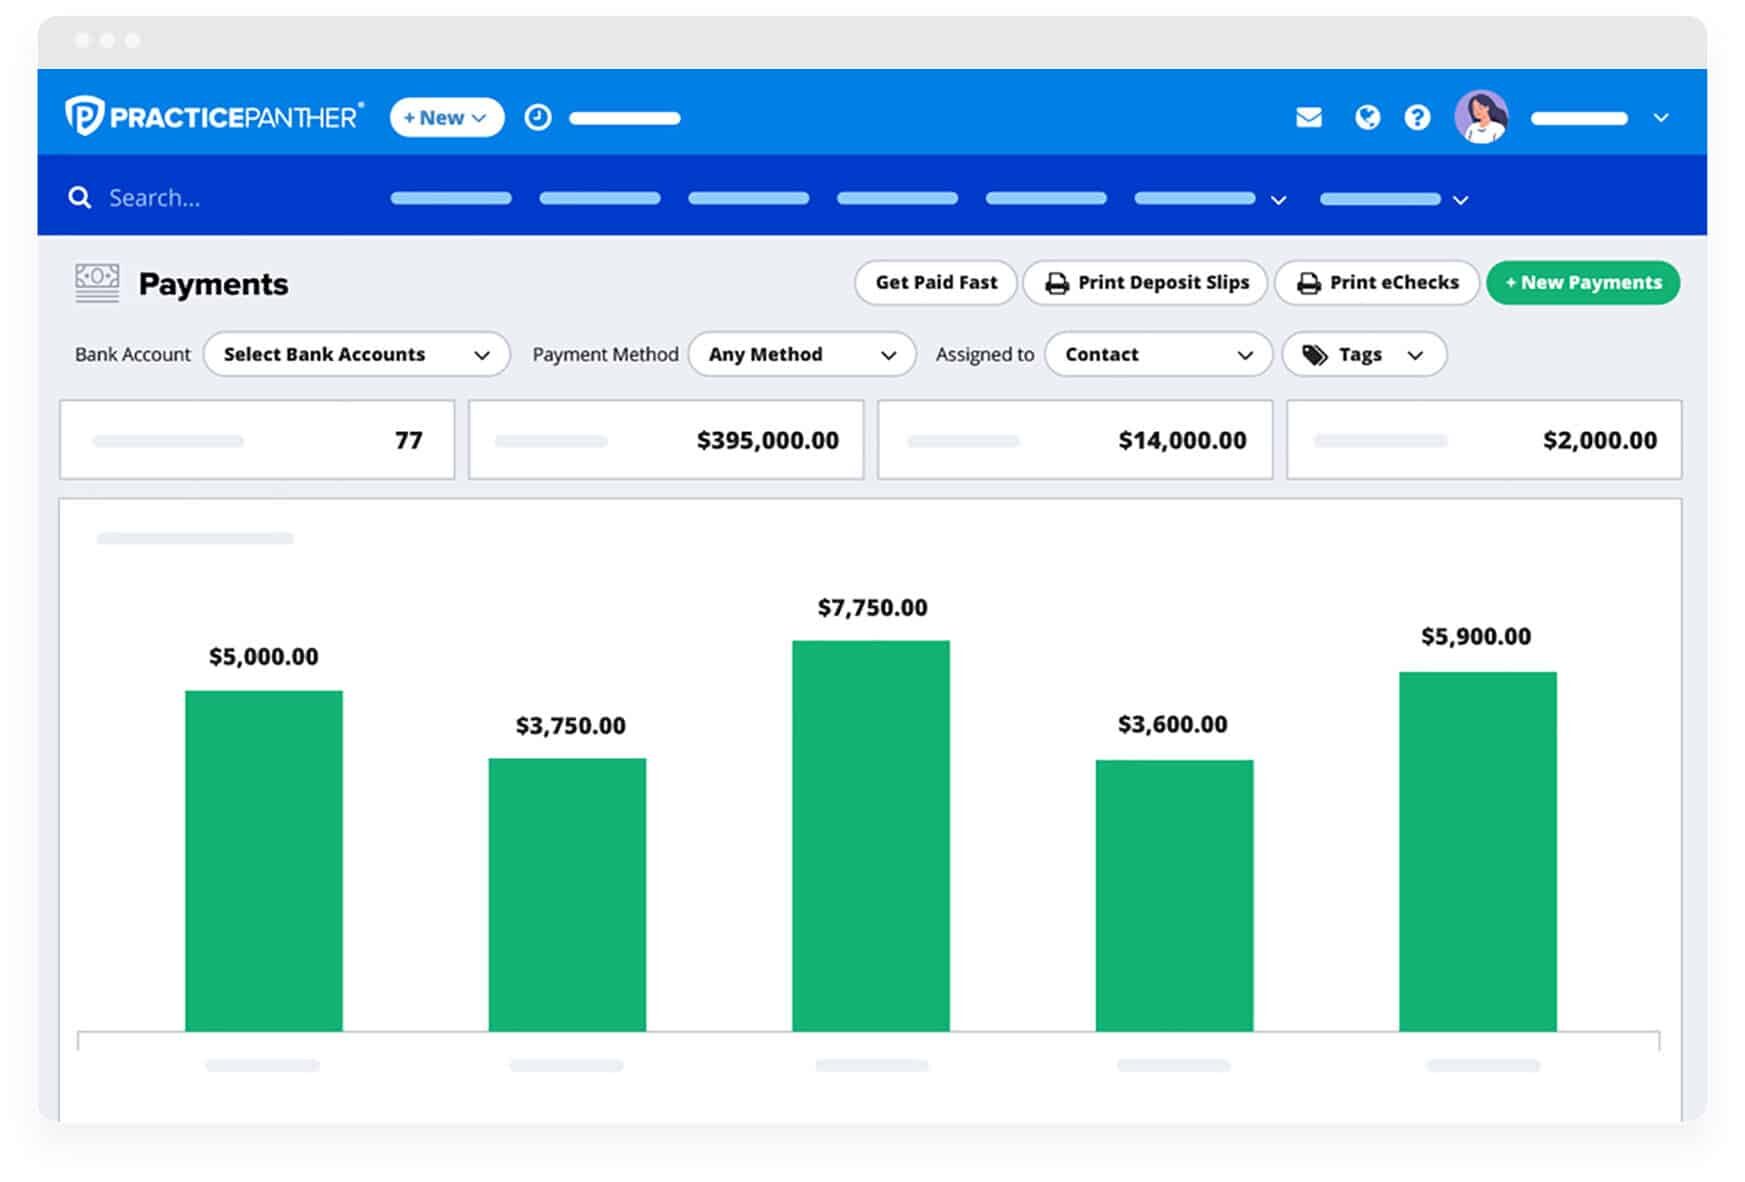Click the timer clock icon near +New

point(537,117)
